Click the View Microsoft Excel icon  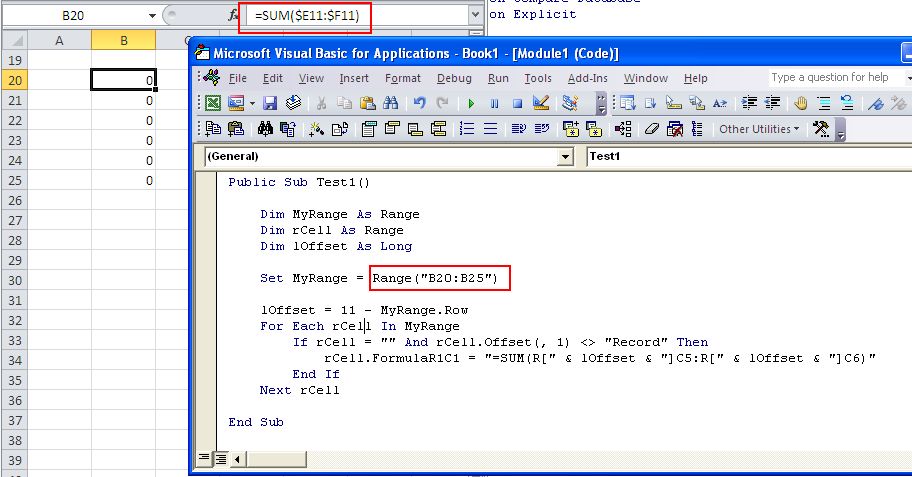pos(213,104)
